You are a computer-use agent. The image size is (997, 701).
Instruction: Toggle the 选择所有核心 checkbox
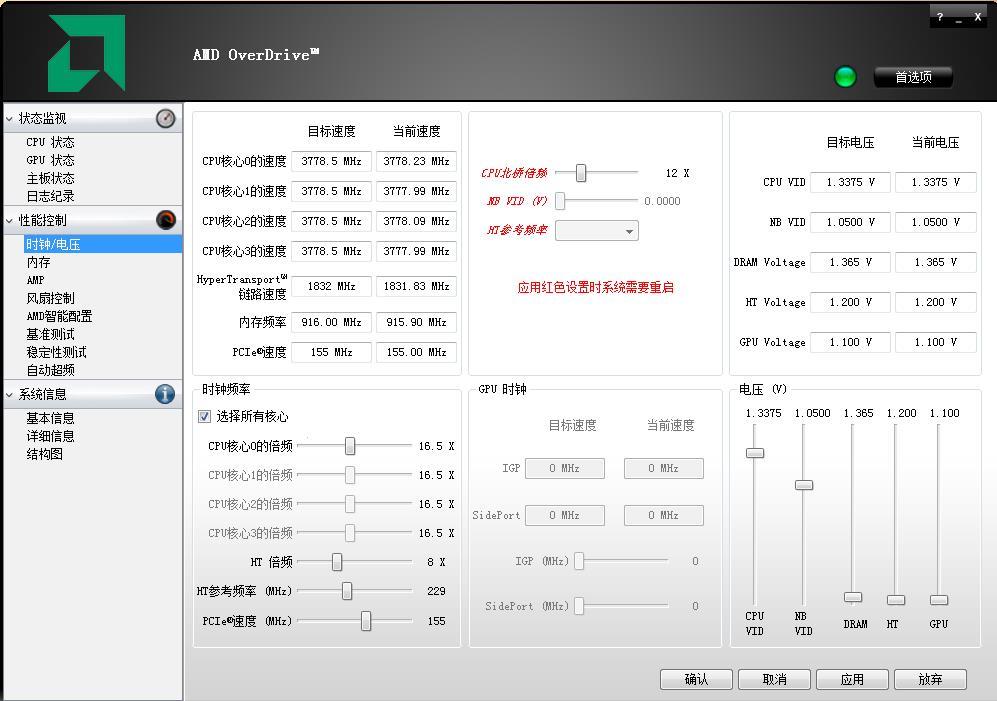click(205, 417)
